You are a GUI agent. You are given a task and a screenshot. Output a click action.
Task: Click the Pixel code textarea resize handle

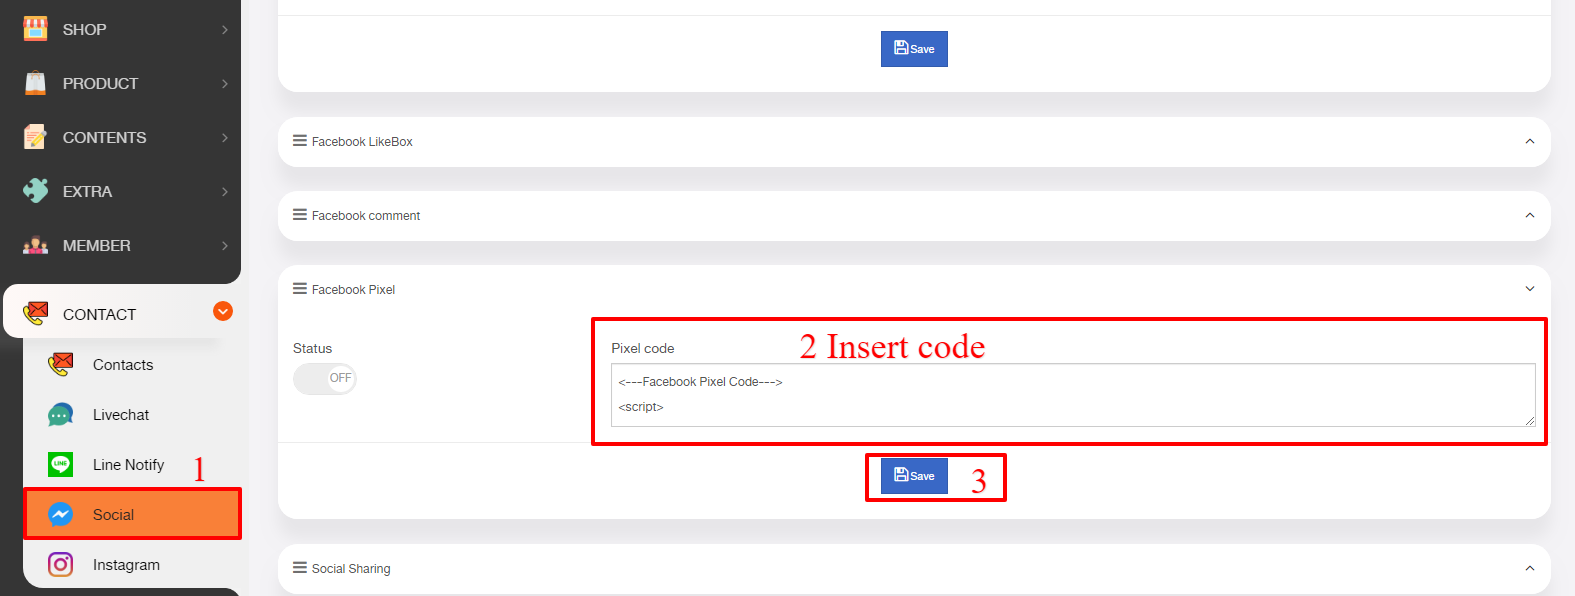pyautogui.click(x=1530, y=421)
